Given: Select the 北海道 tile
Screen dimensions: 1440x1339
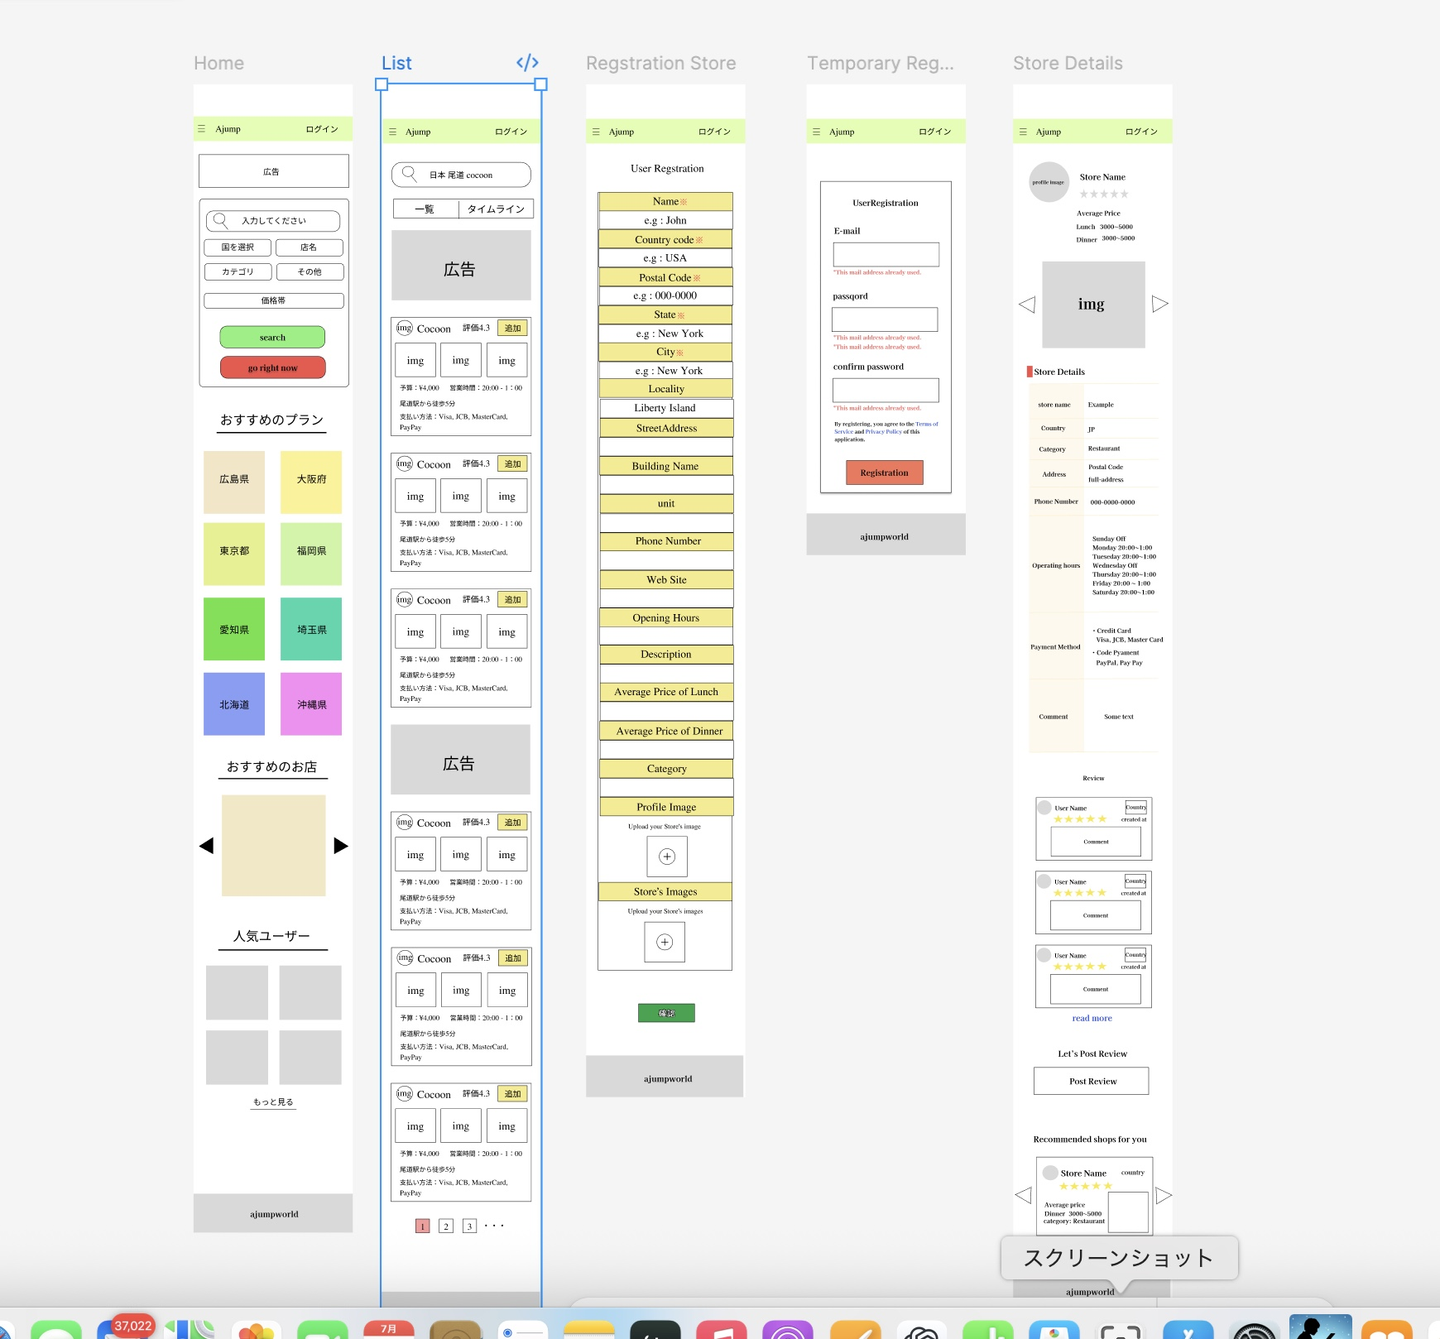Looking at the screenshot, I should [x=234, y=704].
